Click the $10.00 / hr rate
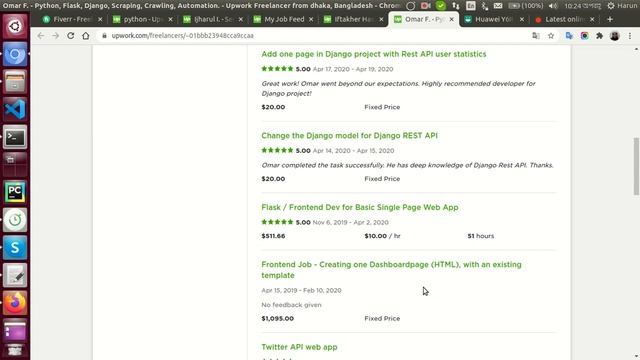640x360 pixels. pyautogui.click(x=382, y=236)
